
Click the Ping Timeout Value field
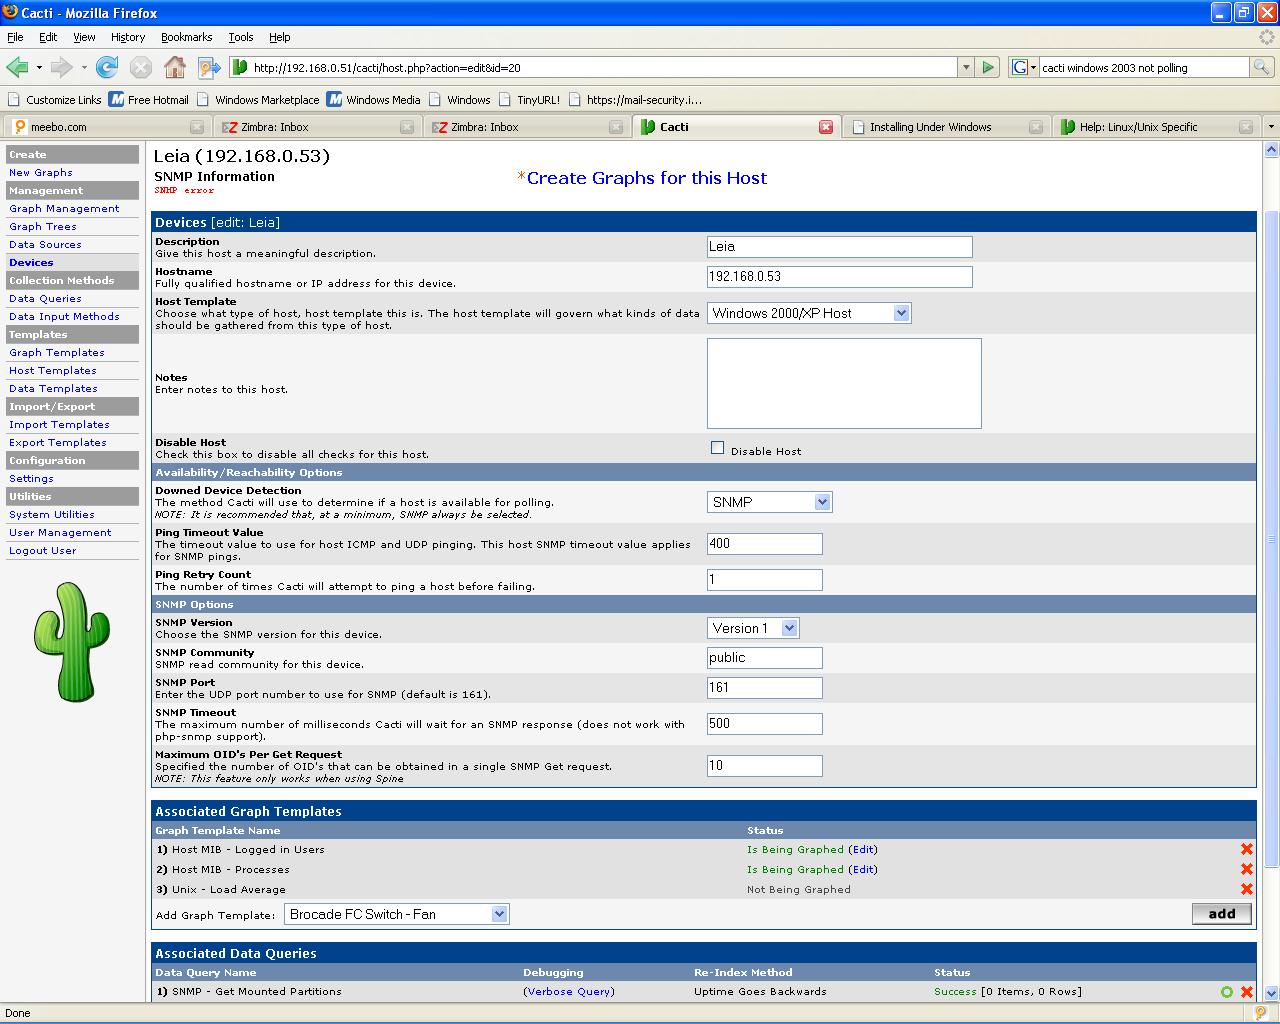[x=765, y=544]
